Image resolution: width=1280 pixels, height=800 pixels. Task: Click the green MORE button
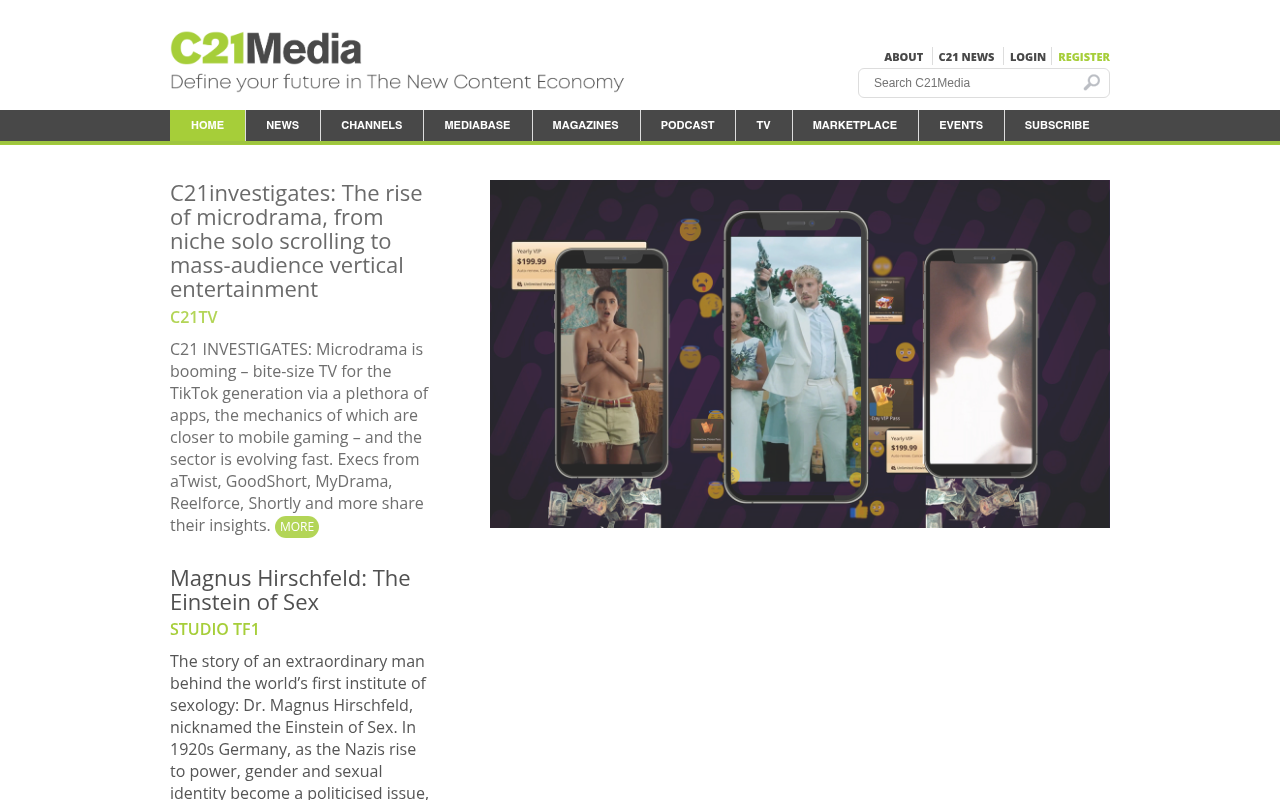(297, 527)
